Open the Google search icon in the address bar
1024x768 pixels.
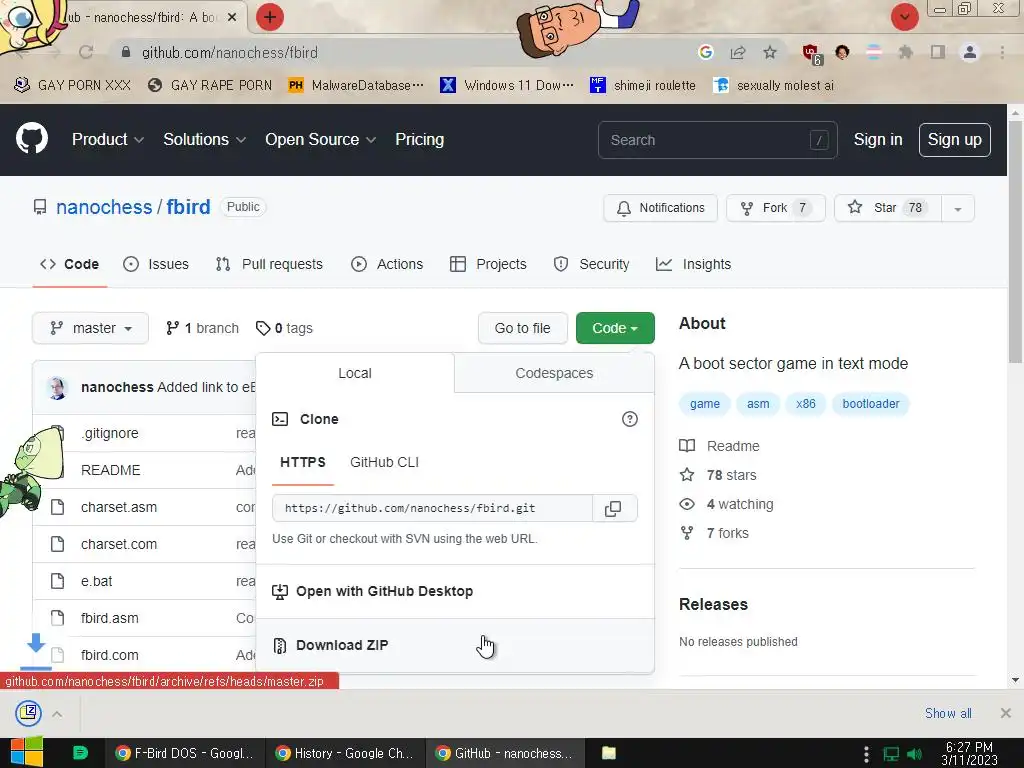click(x=705, y=52)
